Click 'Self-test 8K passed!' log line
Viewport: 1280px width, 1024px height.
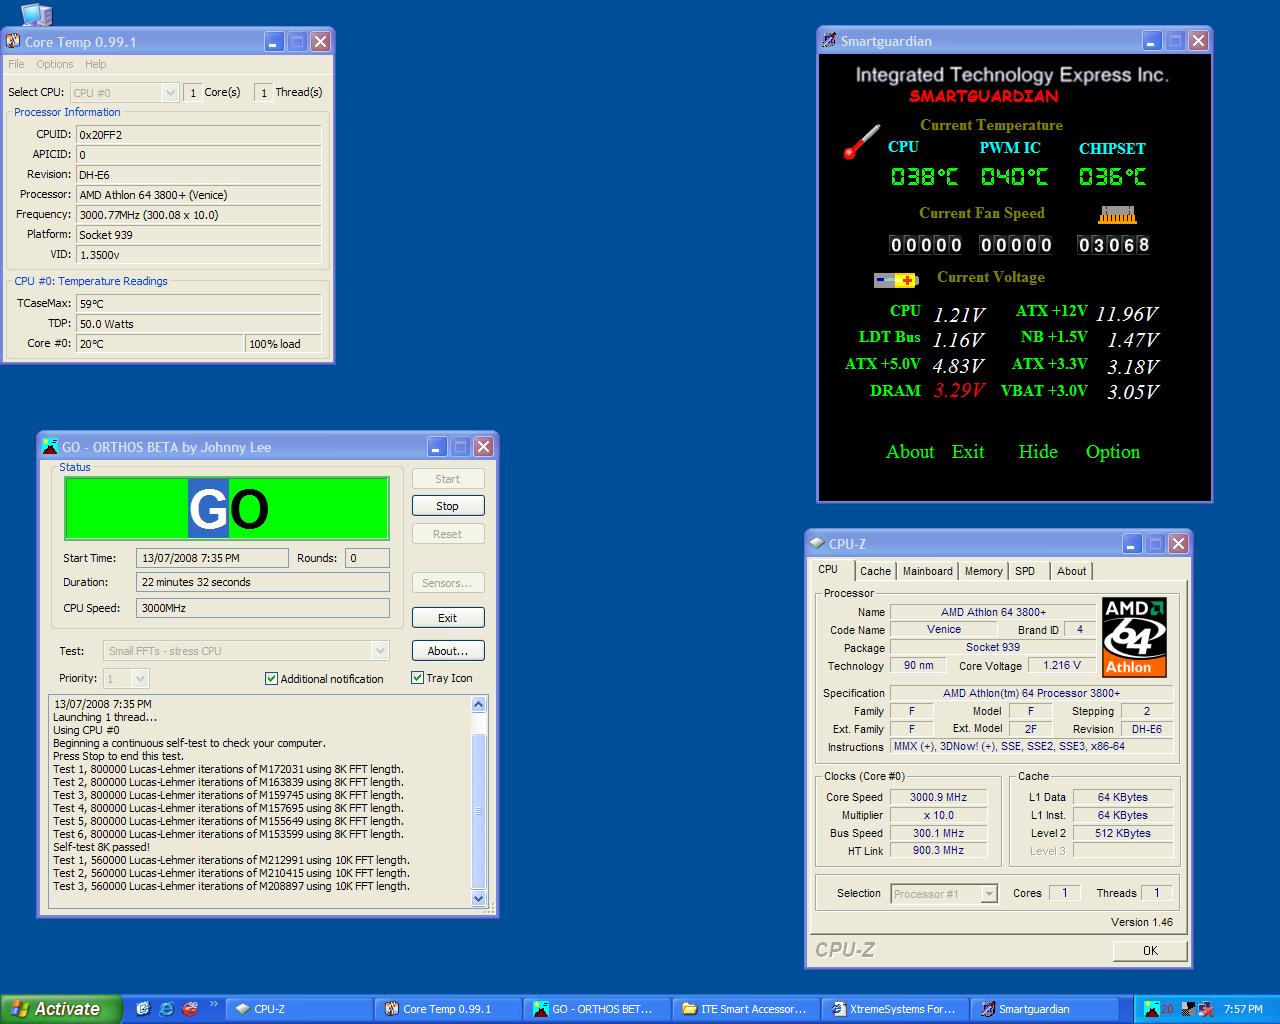pyautogui.click(x=101, y=847)
